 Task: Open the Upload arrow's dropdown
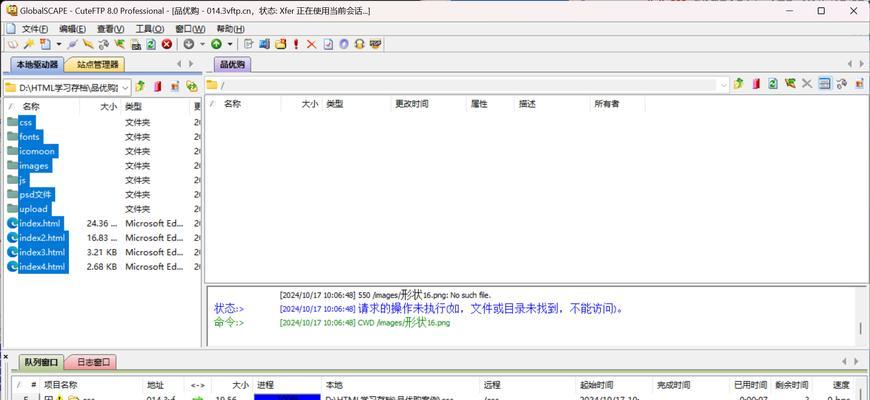[x=230, y=44]
